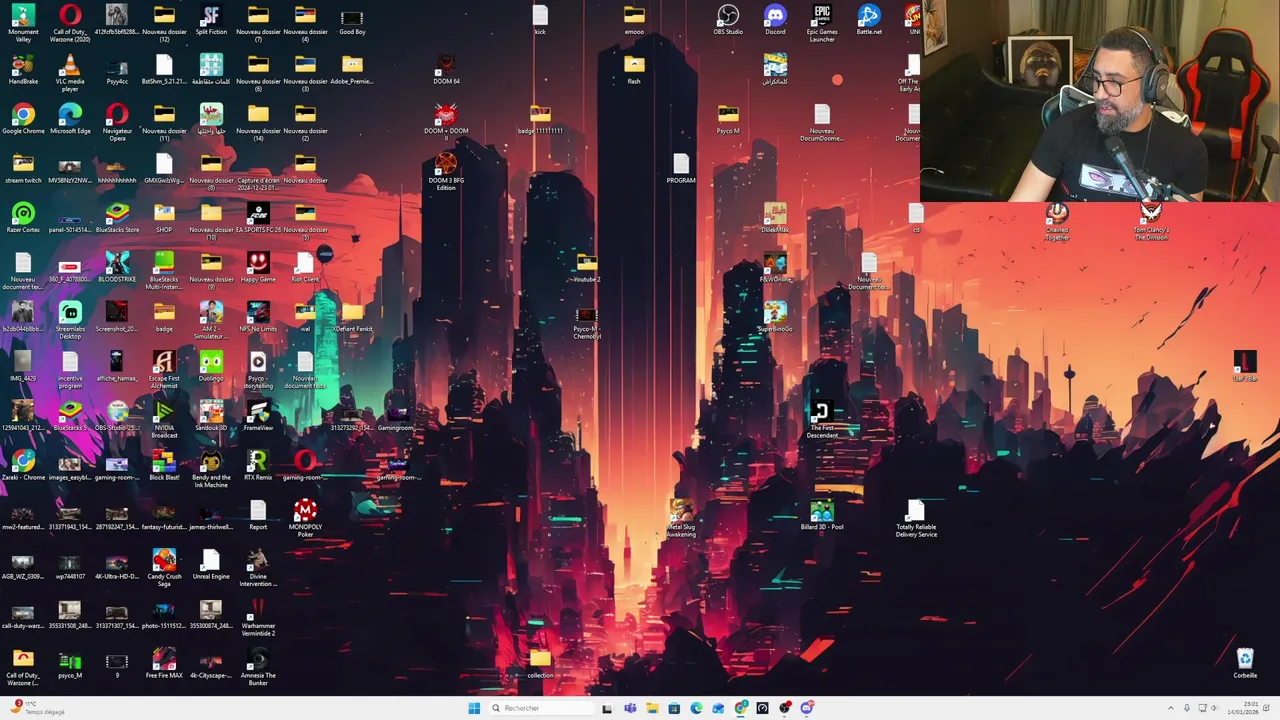Launch DOOM 3 BFG Edition
This screenshot has height=720, width=1280.
point(446,172)
